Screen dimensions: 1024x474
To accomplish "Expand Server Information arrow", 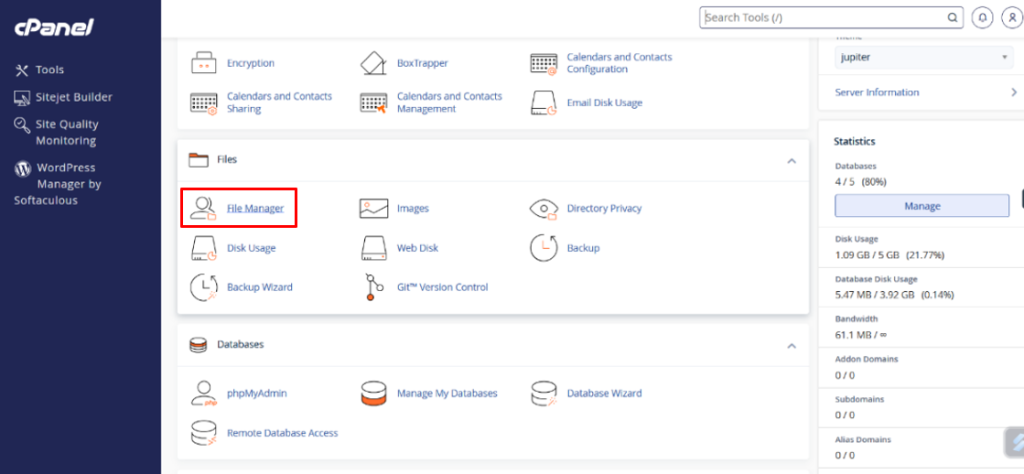I will click(1013, 92).
